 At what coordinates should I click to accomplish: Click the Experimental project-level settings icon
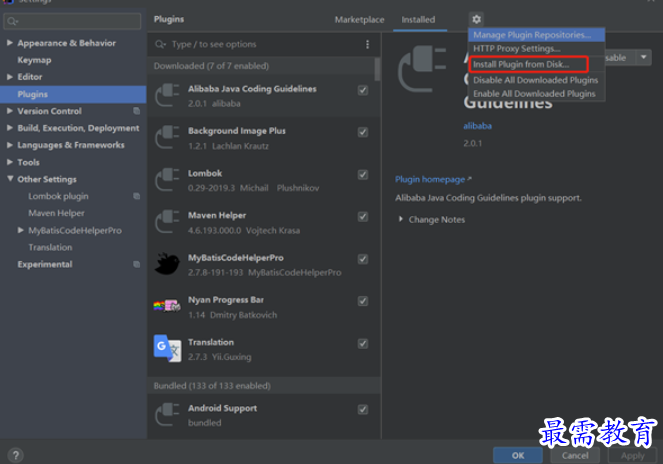pyautogui.click(x=137, y=264)
